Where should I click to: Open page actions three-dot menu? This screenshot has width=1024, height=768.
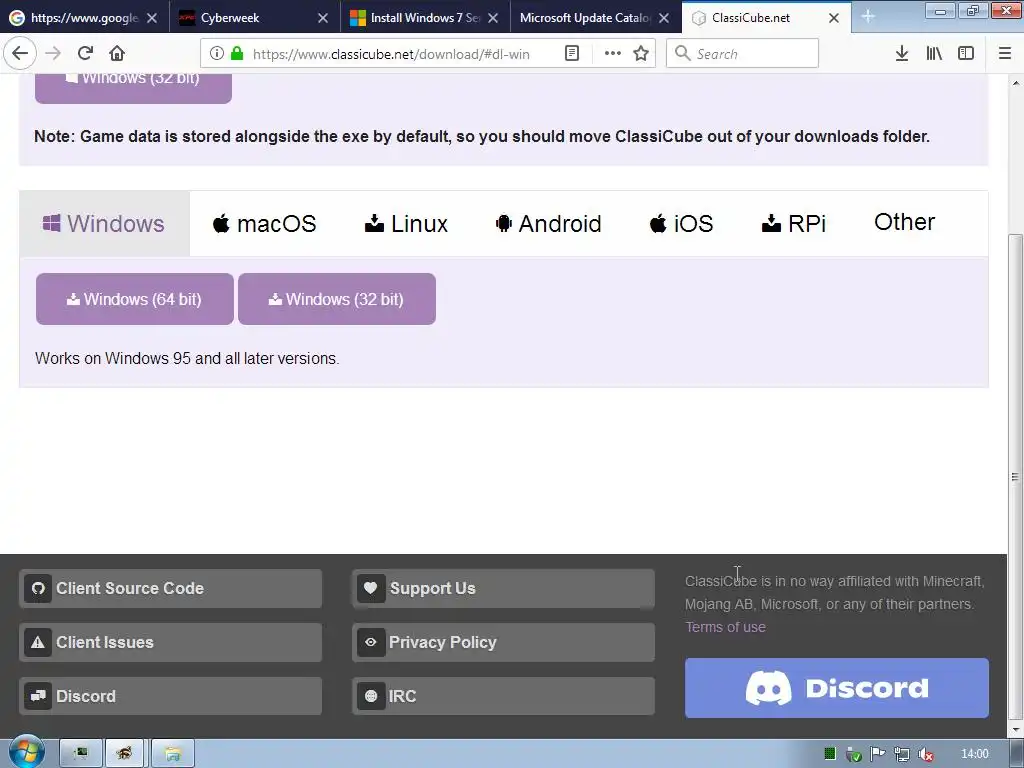point(613,54)
